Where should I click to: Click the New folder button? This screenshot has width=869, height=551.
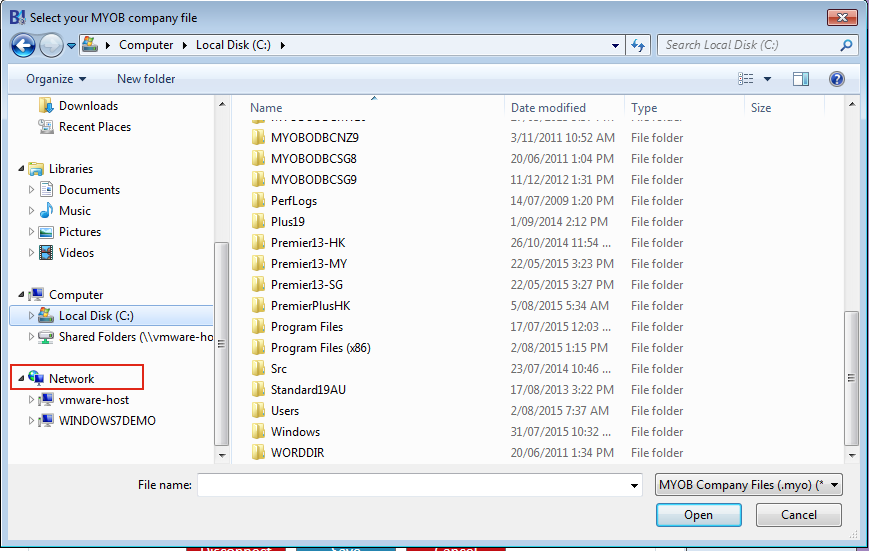coord(146,79)
